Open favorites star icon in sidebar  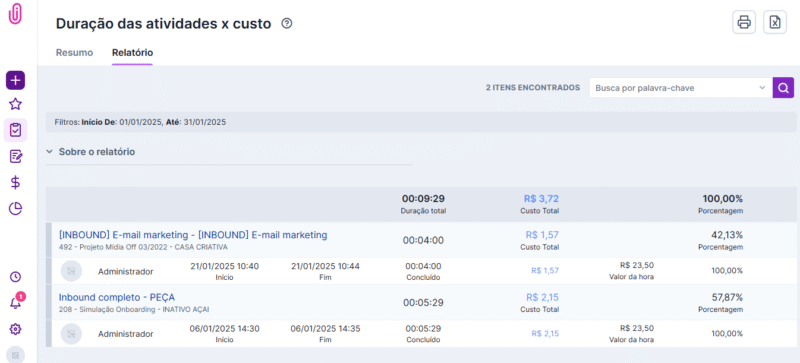(x=15, y=105)
